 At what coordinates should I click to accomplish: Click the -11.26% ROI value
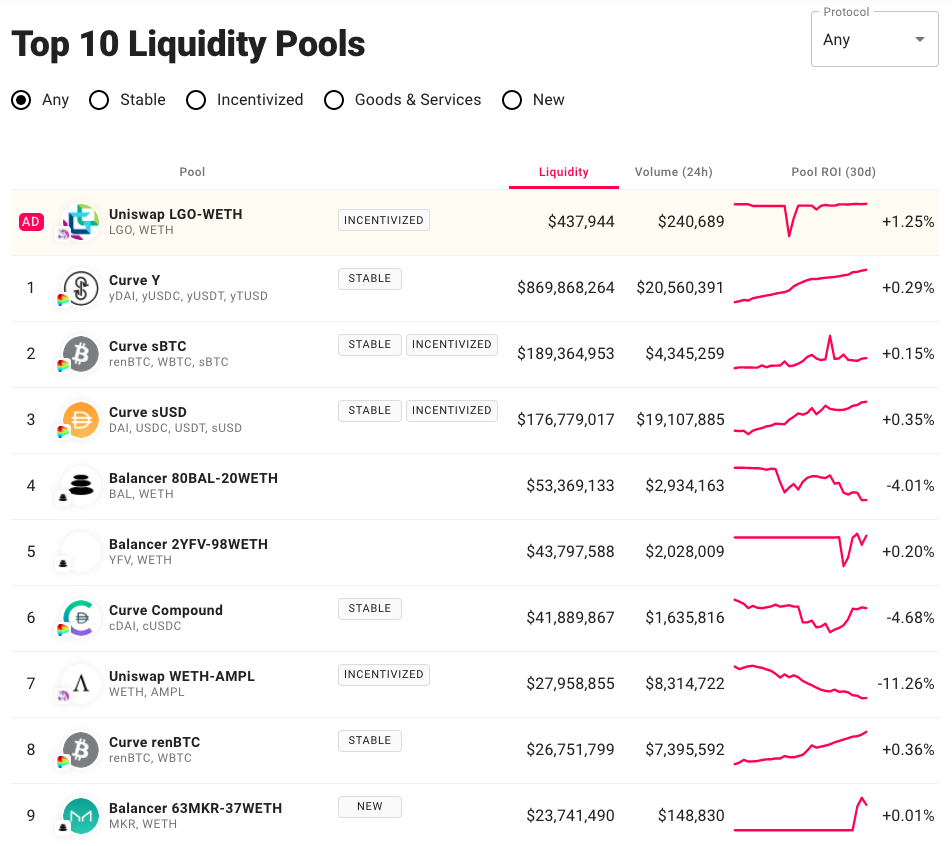906,684
